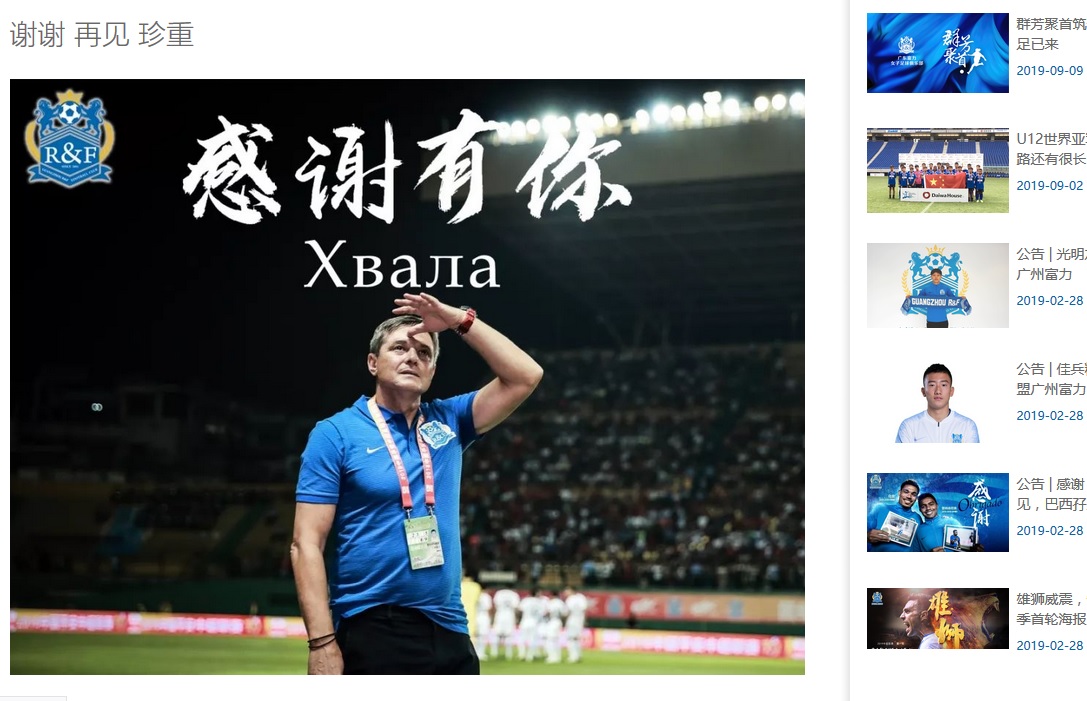Image resolution: width=1087 pixels, height=701 pixels.
Task: Open the 公告 | 感谢 farewell article link
Action: tap(1051, 494)
